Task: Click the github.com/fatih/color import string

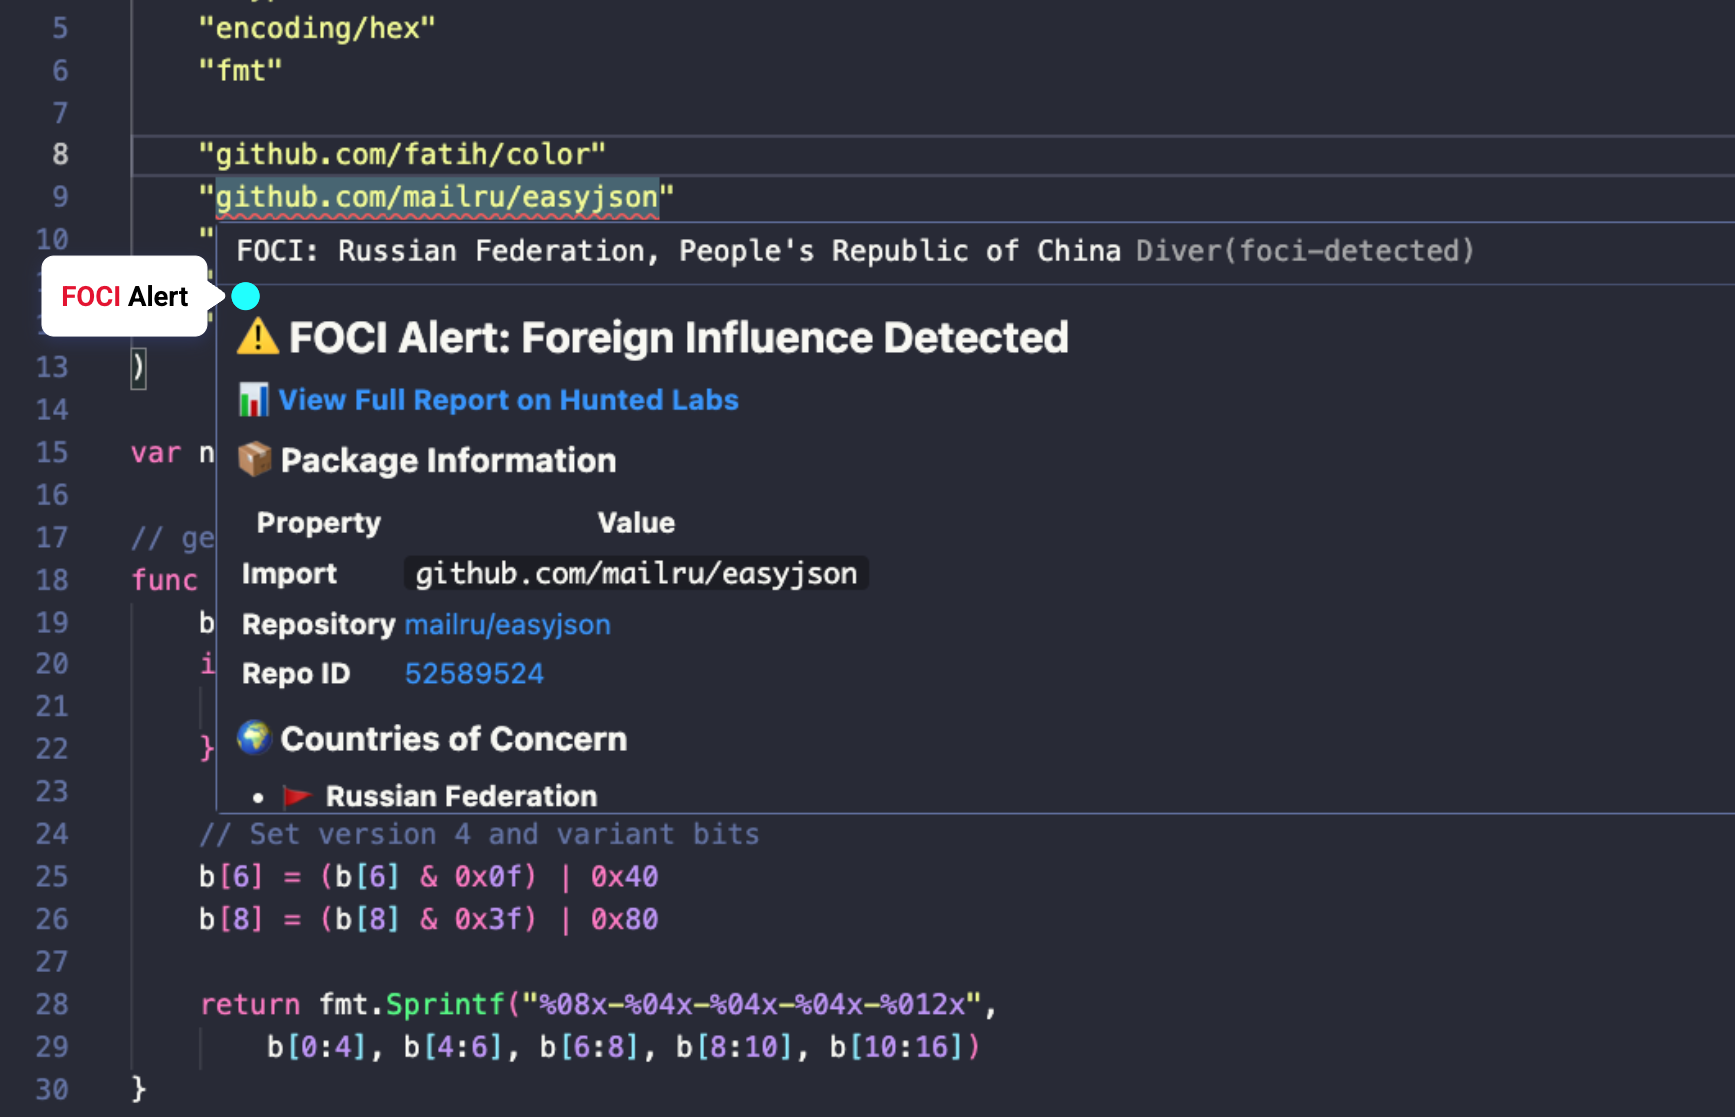Action: pyautogui.click(x=402, y=154)
